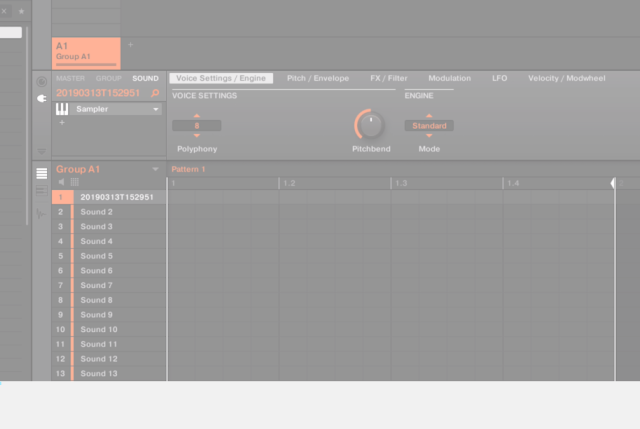Open Pitch / Envelope page
The image size is (640, 429).
point(318,78)
